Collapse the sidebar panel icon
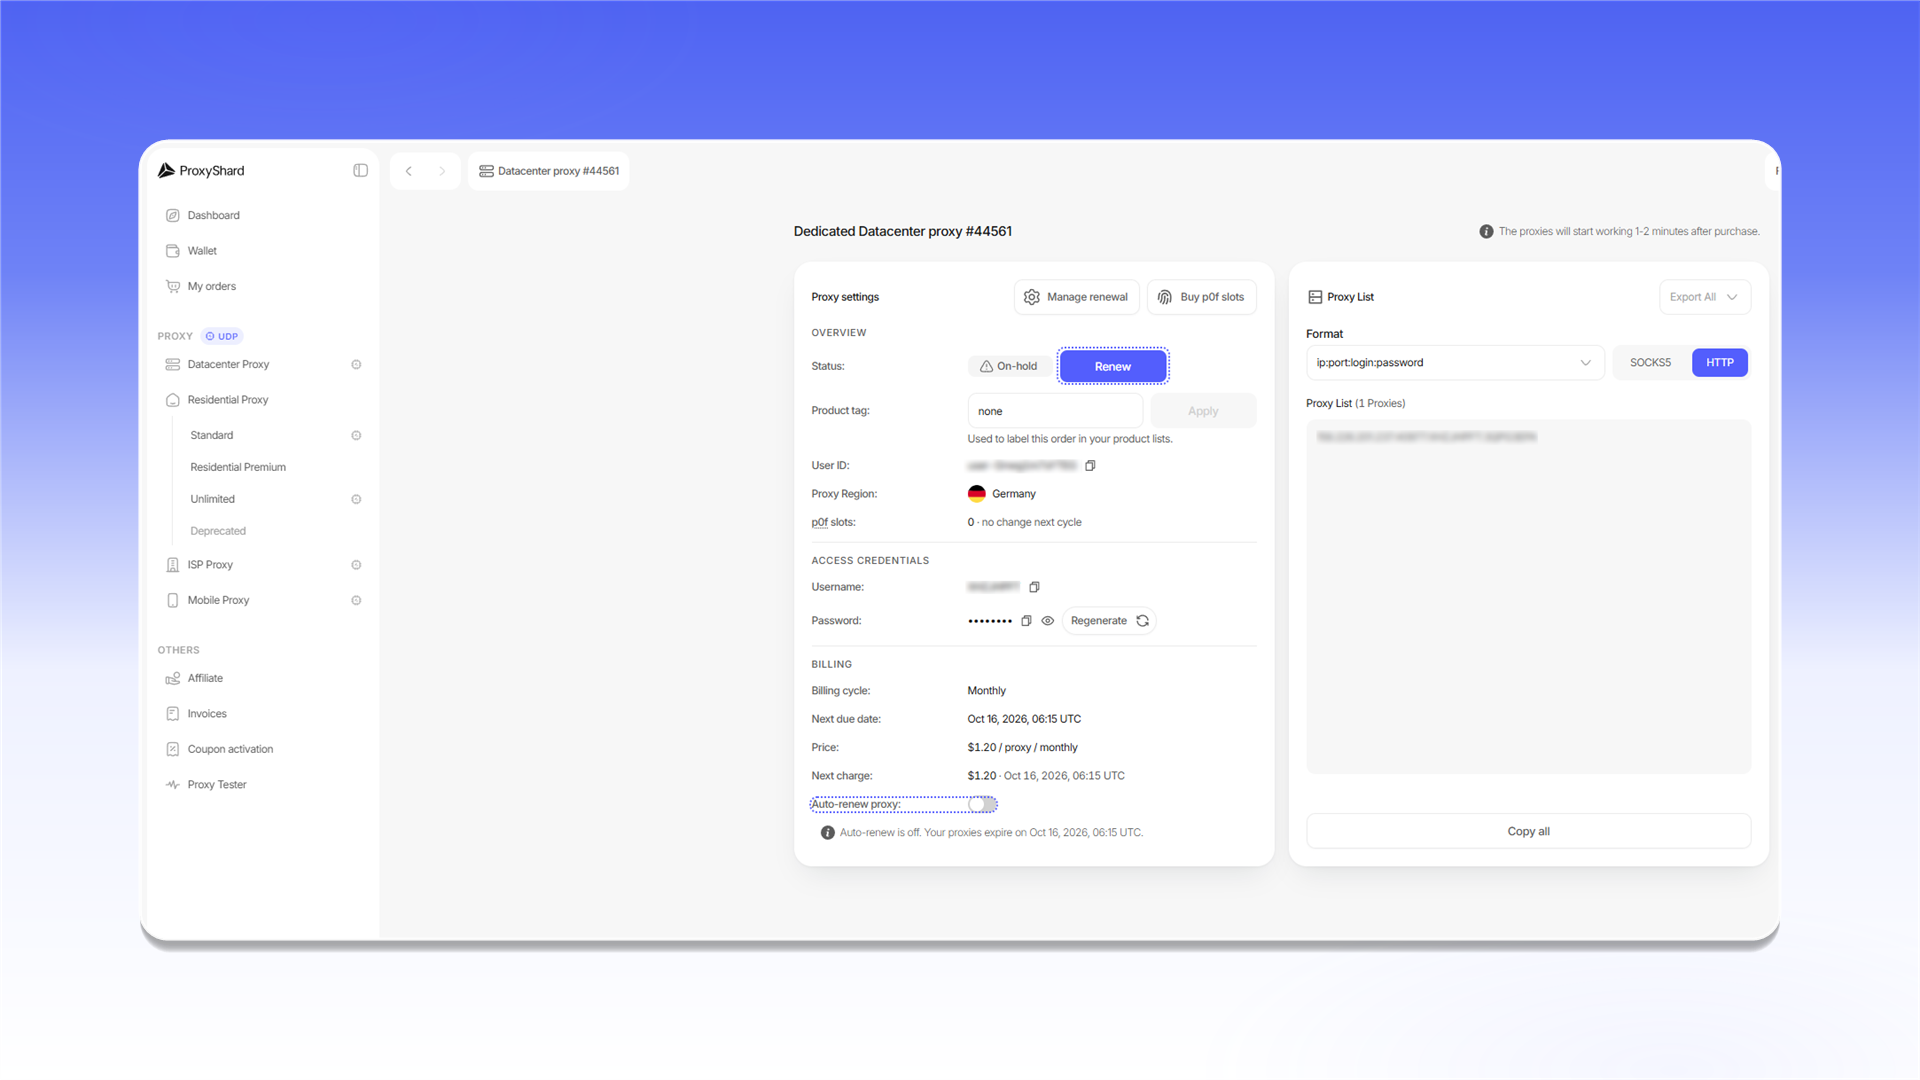 pyautogui.click(x=360, y=171)
